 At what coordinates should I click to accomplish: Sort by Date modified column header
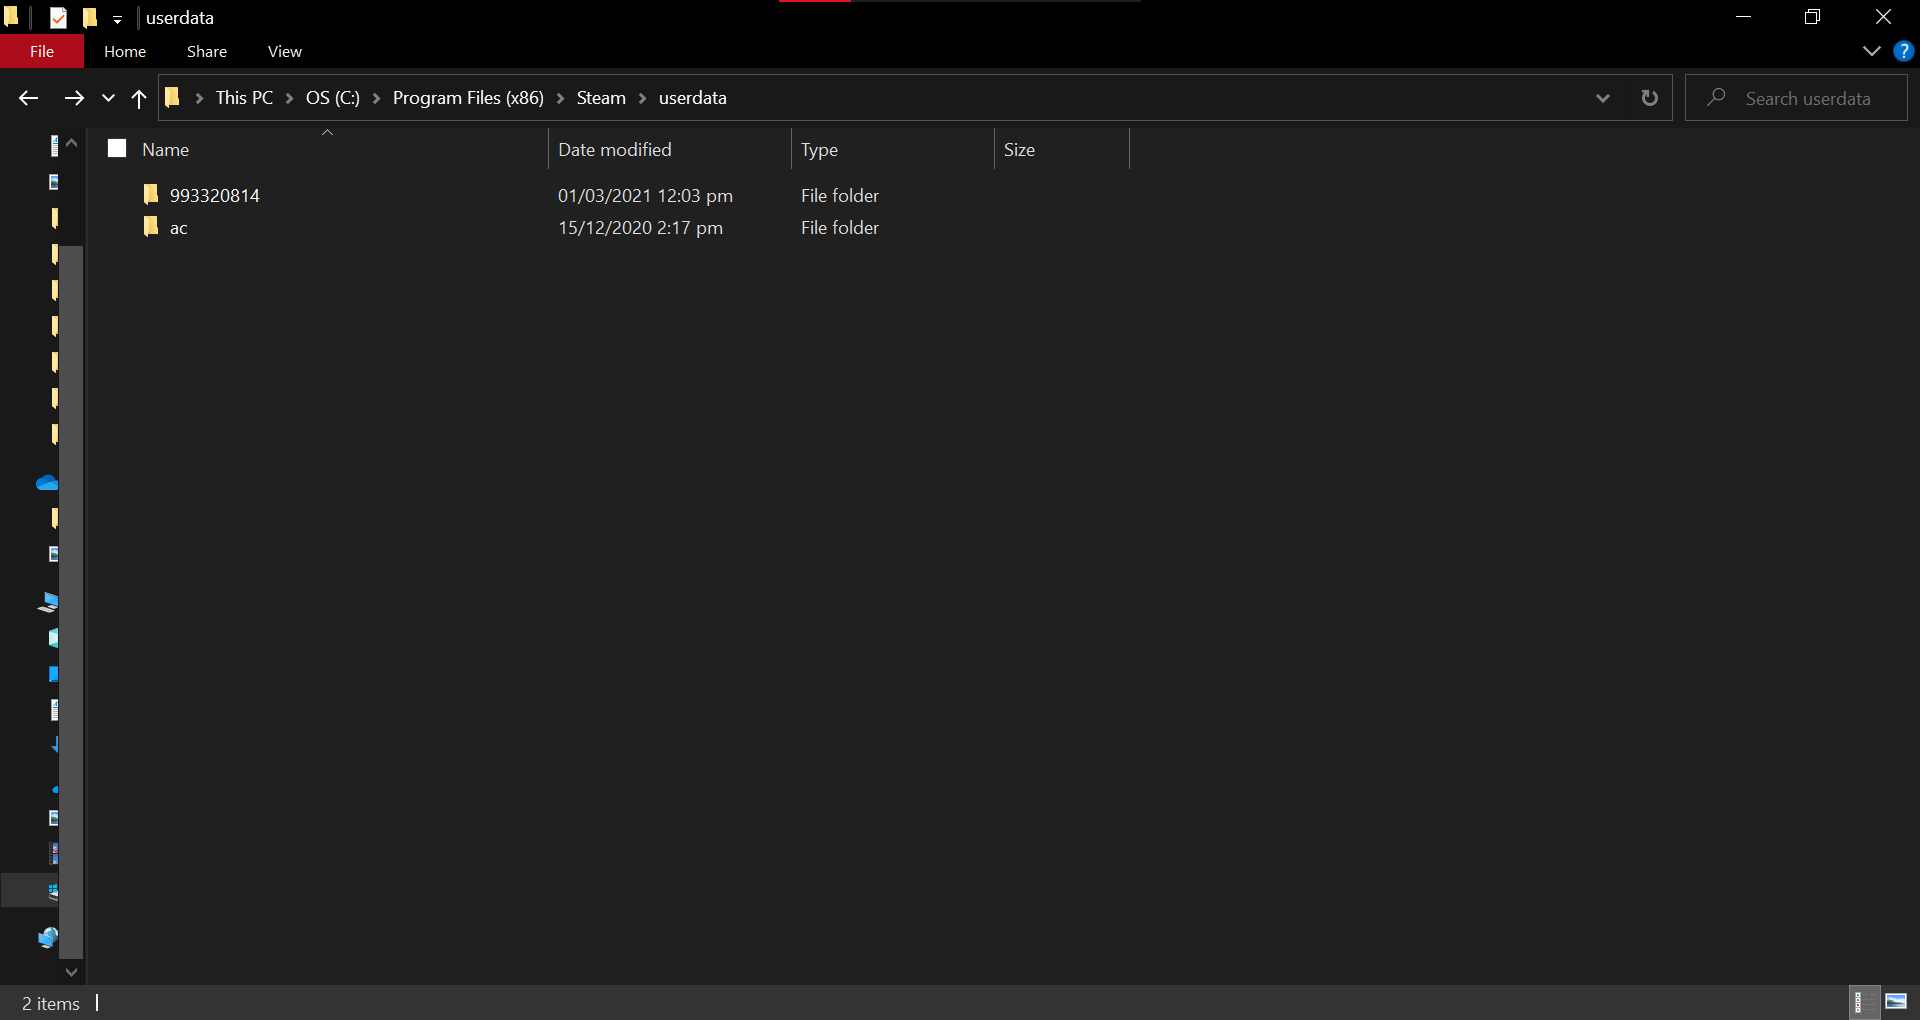614,149
